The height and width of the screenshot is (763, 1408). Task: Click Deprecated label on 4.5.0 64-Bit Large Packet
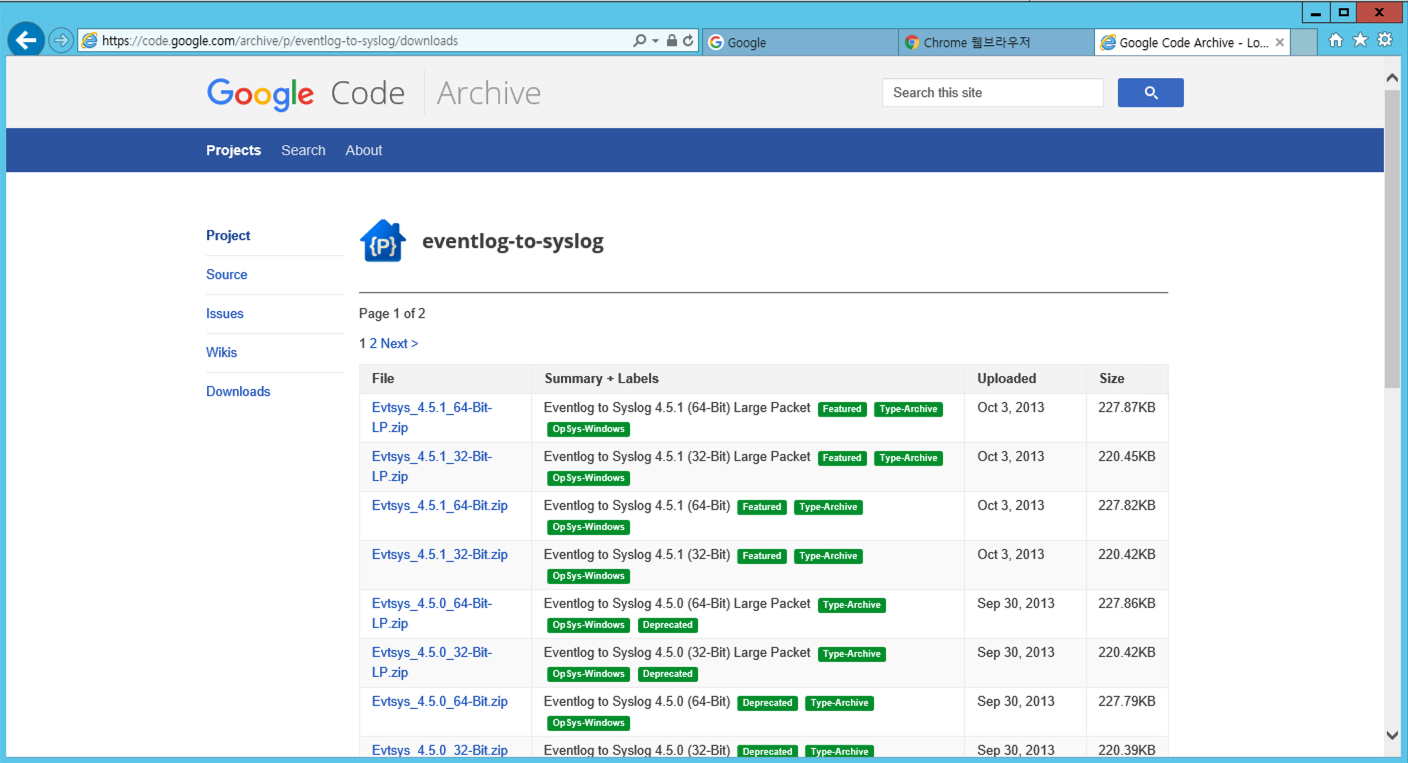[x=667, y=625]
